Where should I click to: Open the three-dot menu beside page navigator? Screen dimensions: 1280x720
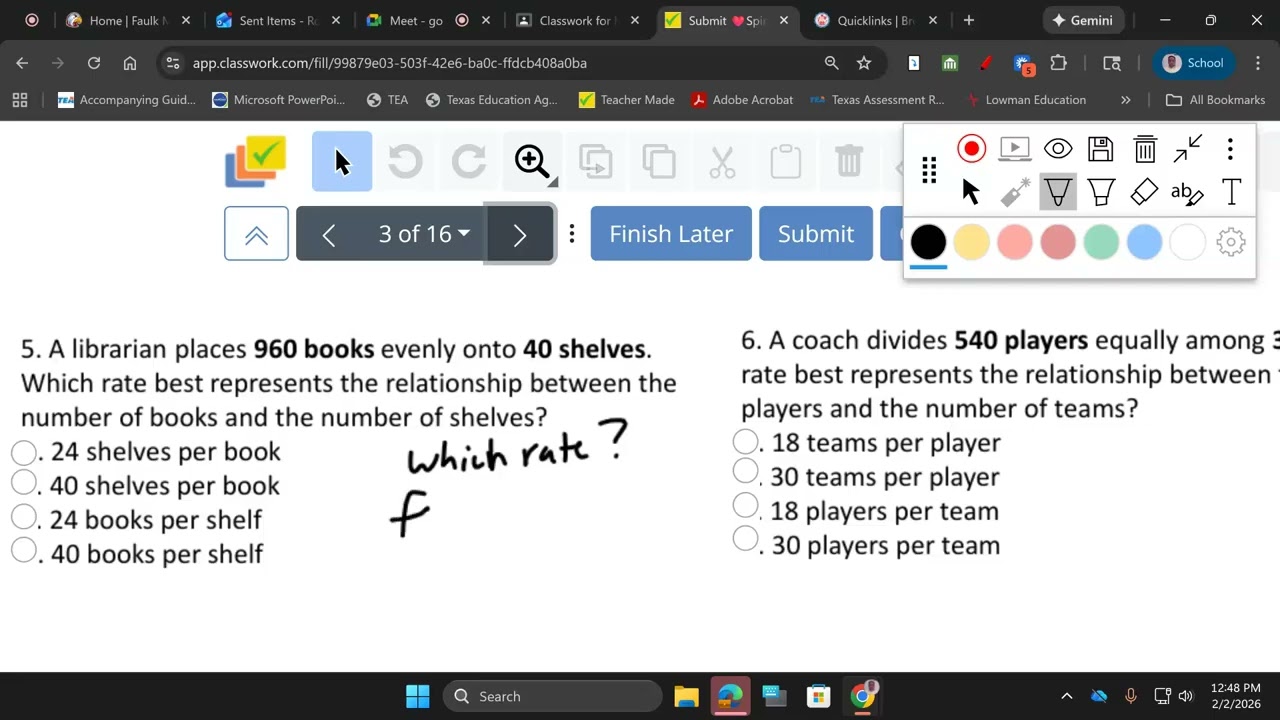pyautogui.click(x=571, y=234)
